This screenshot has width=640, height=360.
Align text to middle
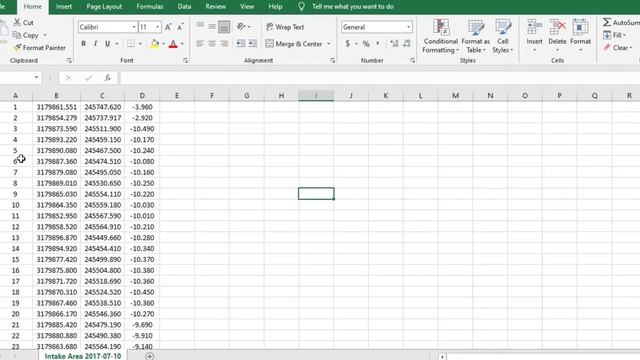212,27
